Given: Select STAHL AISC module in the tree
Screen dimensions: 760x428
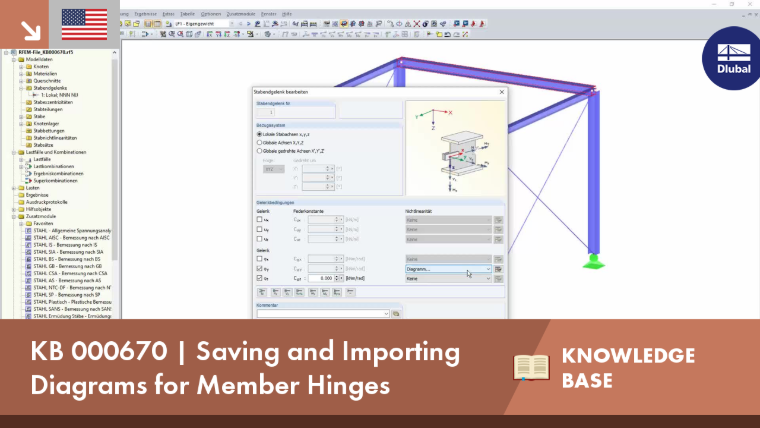Looking at the screenshot, I should [71, 238].
